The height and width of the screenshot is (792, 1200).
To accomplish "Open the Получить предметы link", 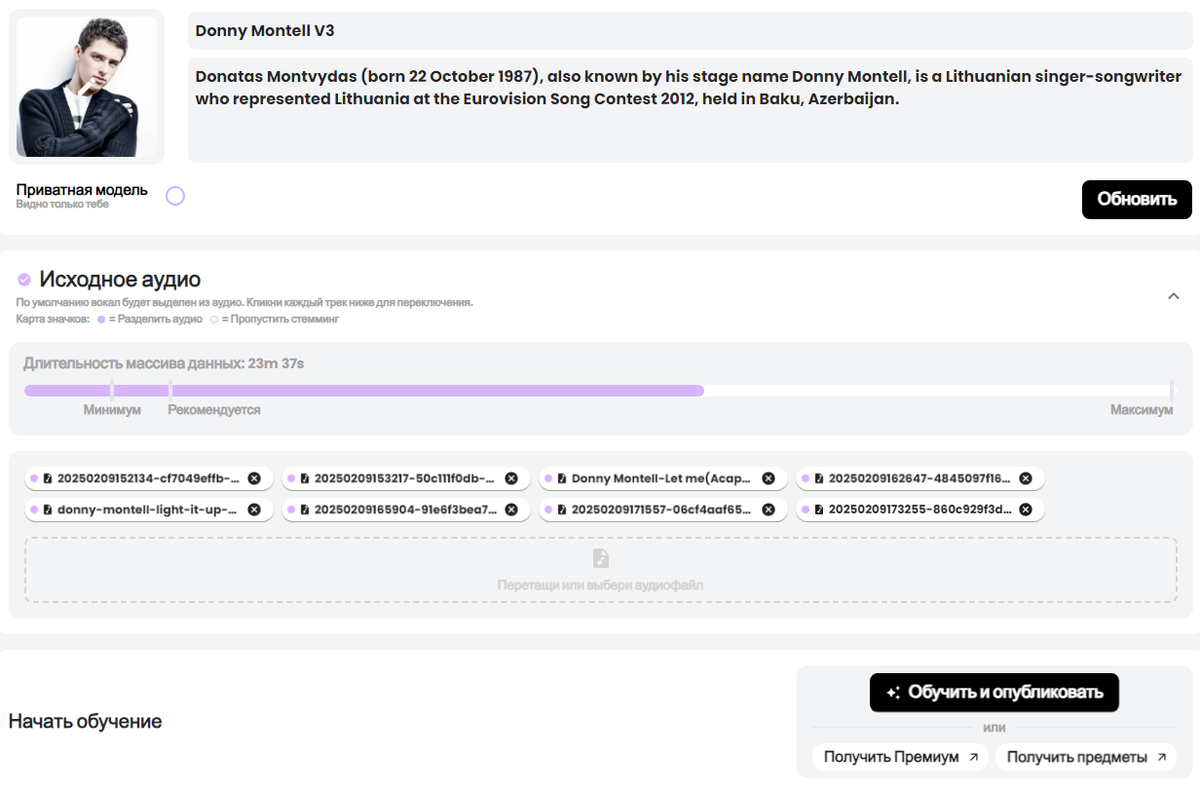I will [1086, 757].
